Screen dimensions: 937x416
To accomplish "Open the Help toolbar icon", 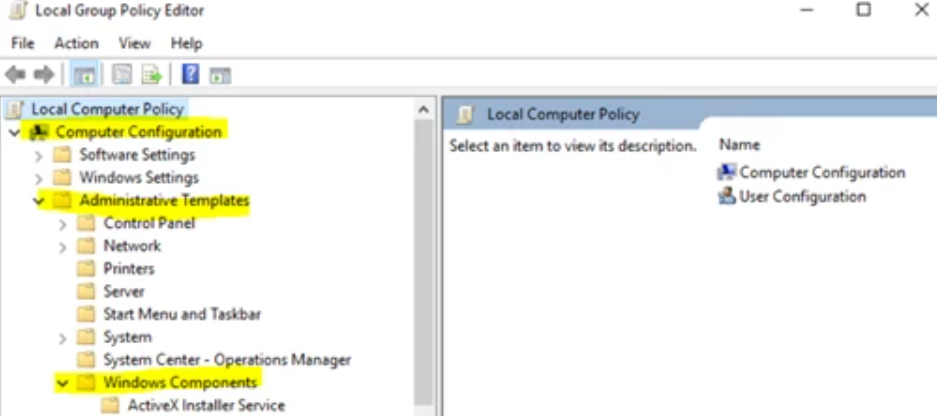I will click(x=190, y=74).
